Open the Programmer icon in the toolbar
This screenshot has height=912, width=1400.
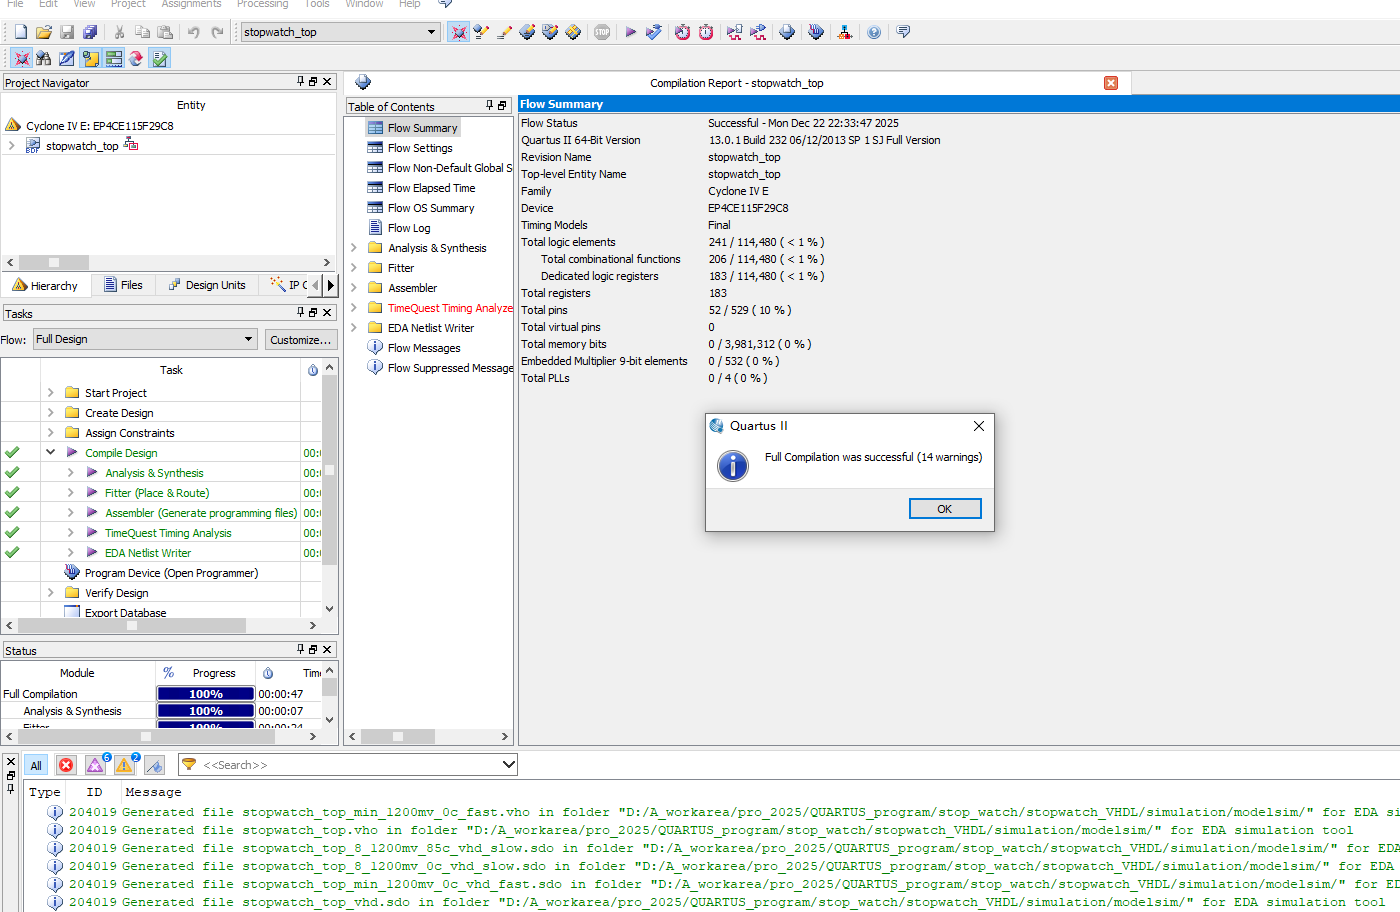click(x=816, y=32)
